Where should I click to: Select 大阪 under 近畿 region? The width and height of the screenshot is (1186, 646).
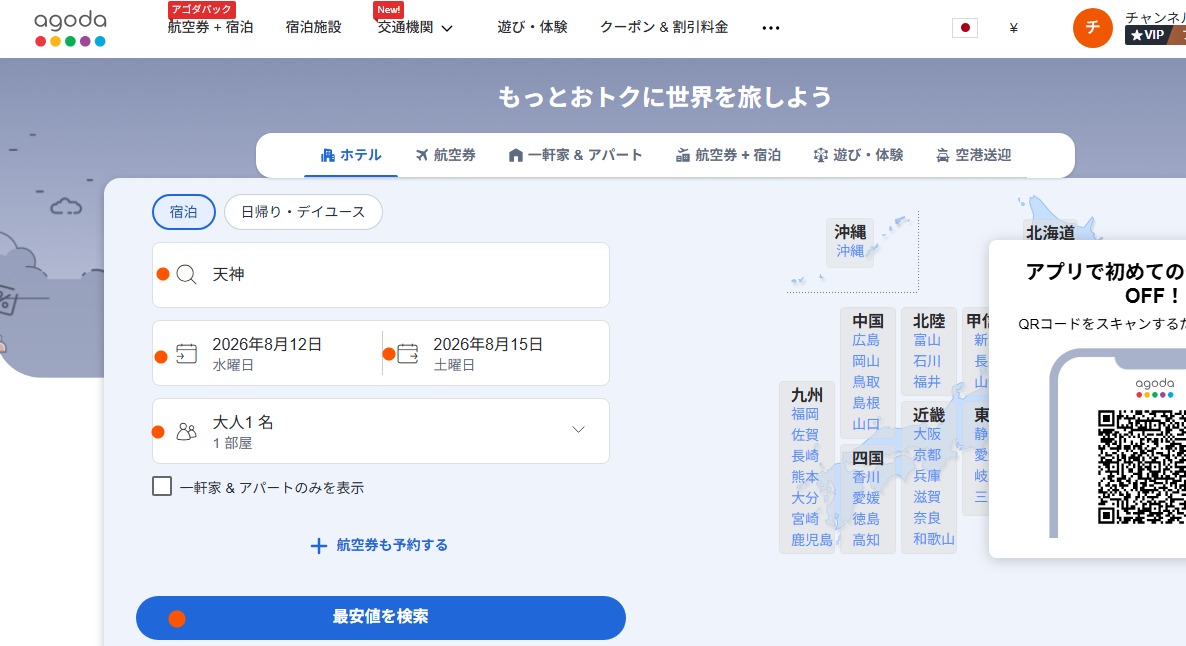[927, 434]
